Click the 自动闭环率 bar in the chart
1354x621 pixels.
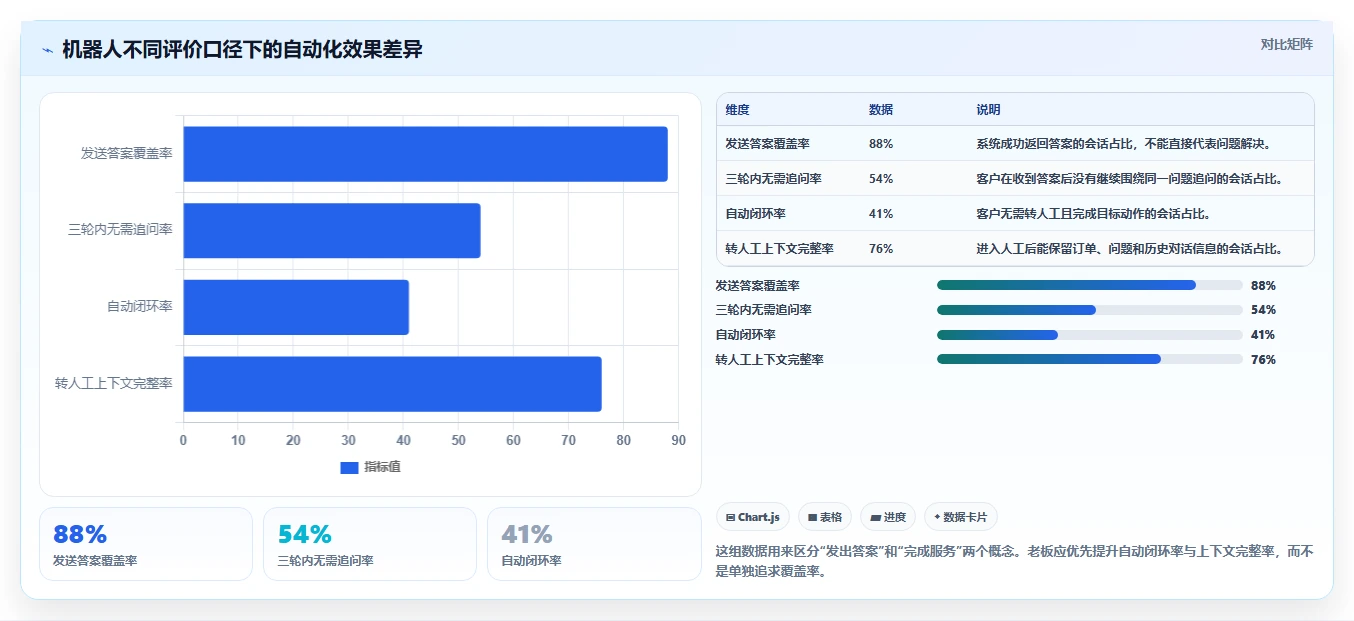[296, 307]
